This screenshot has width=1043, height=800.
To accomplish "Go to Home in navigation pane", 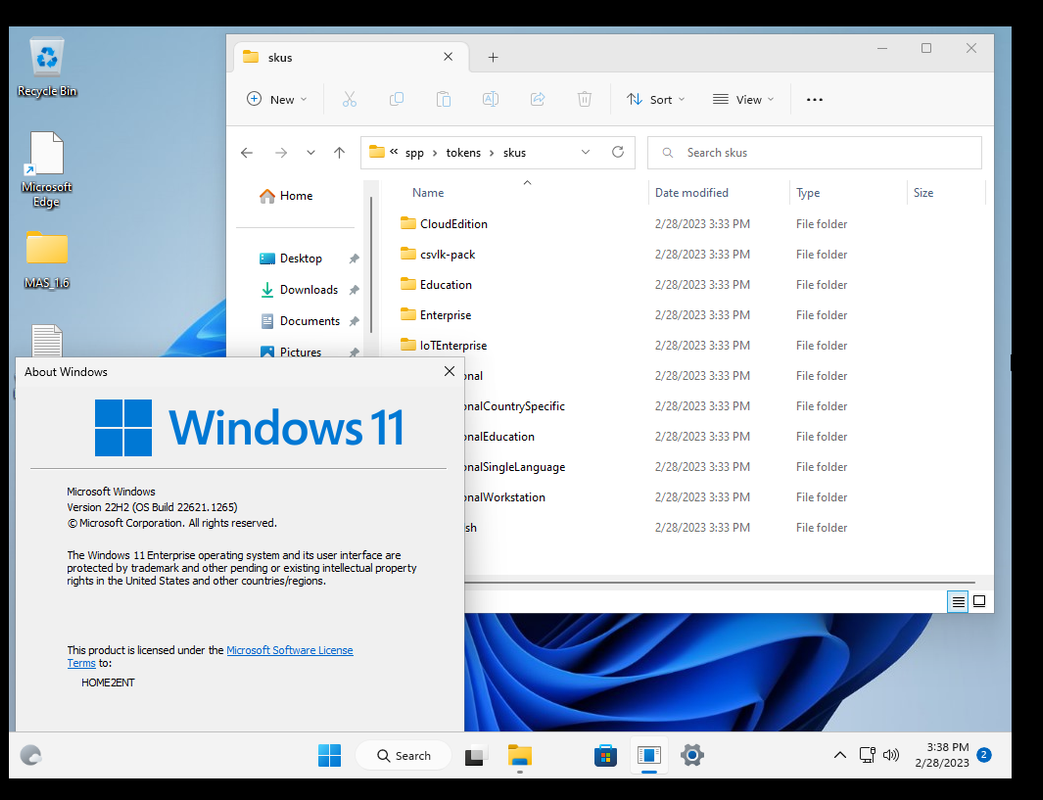I will click(x=286, y=196).
